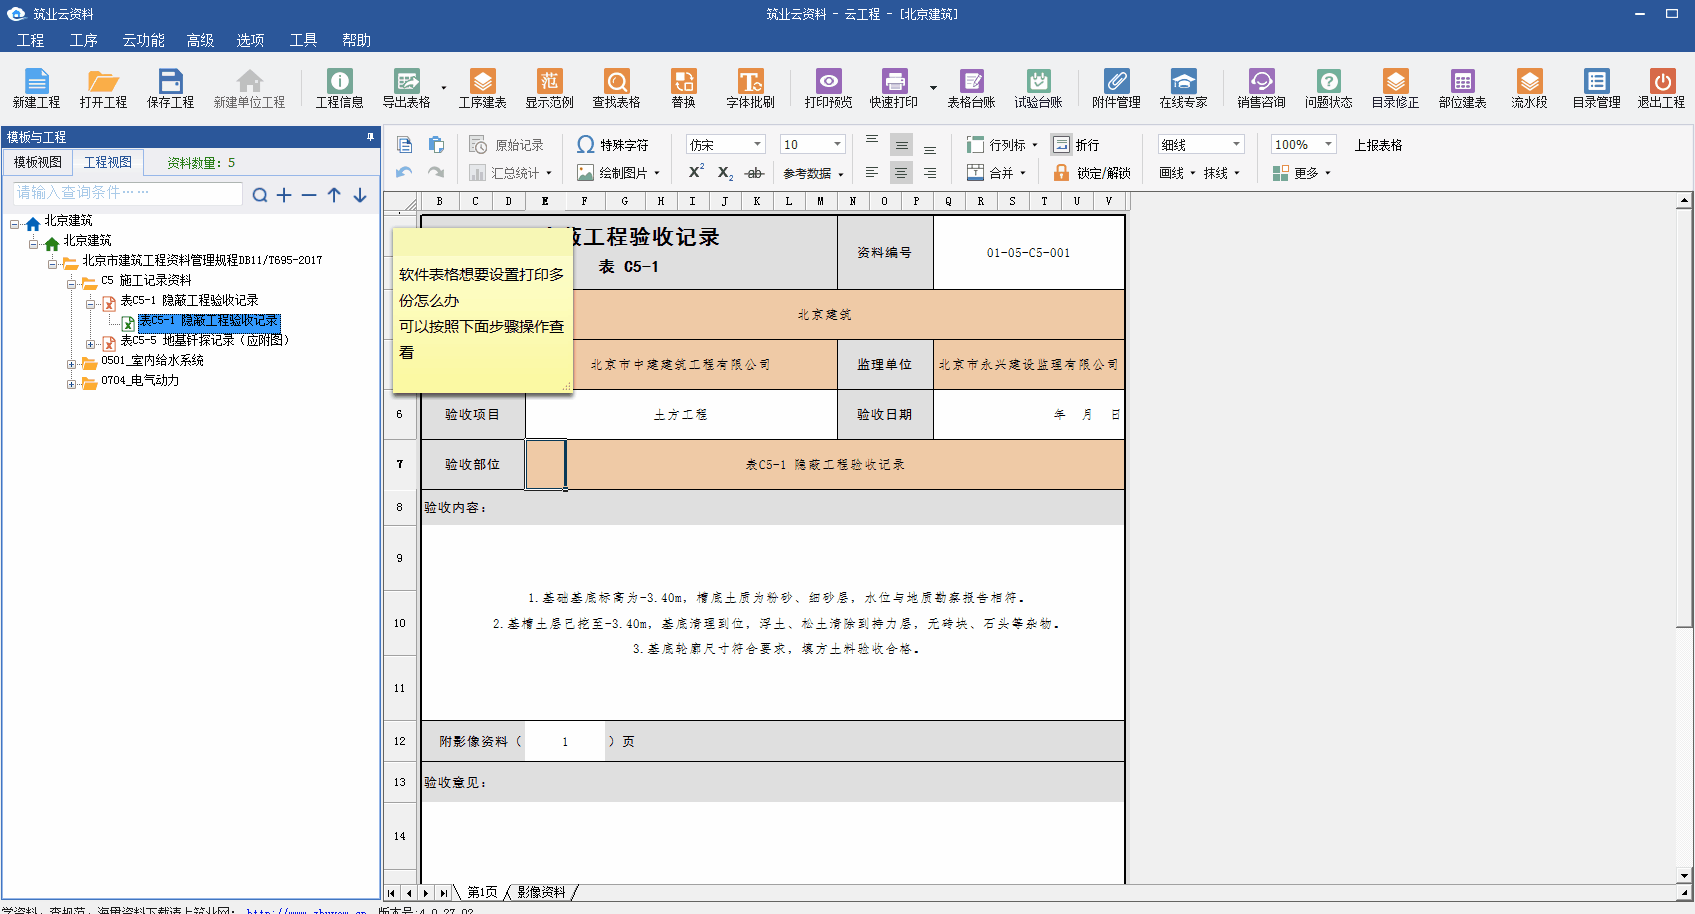
Task: Switch to the 模板视图 tab
Action: [38, 162]
